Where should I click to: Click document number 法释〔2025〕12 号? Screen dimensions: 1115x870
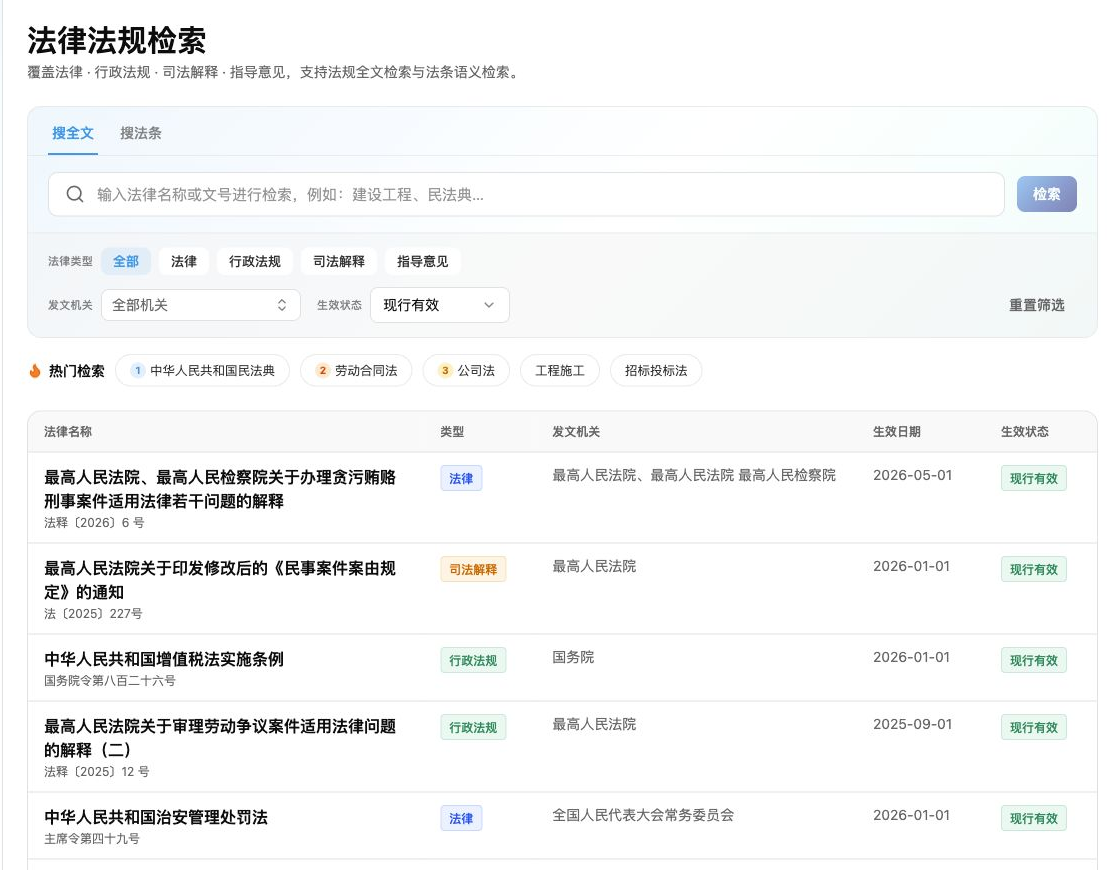97,772
